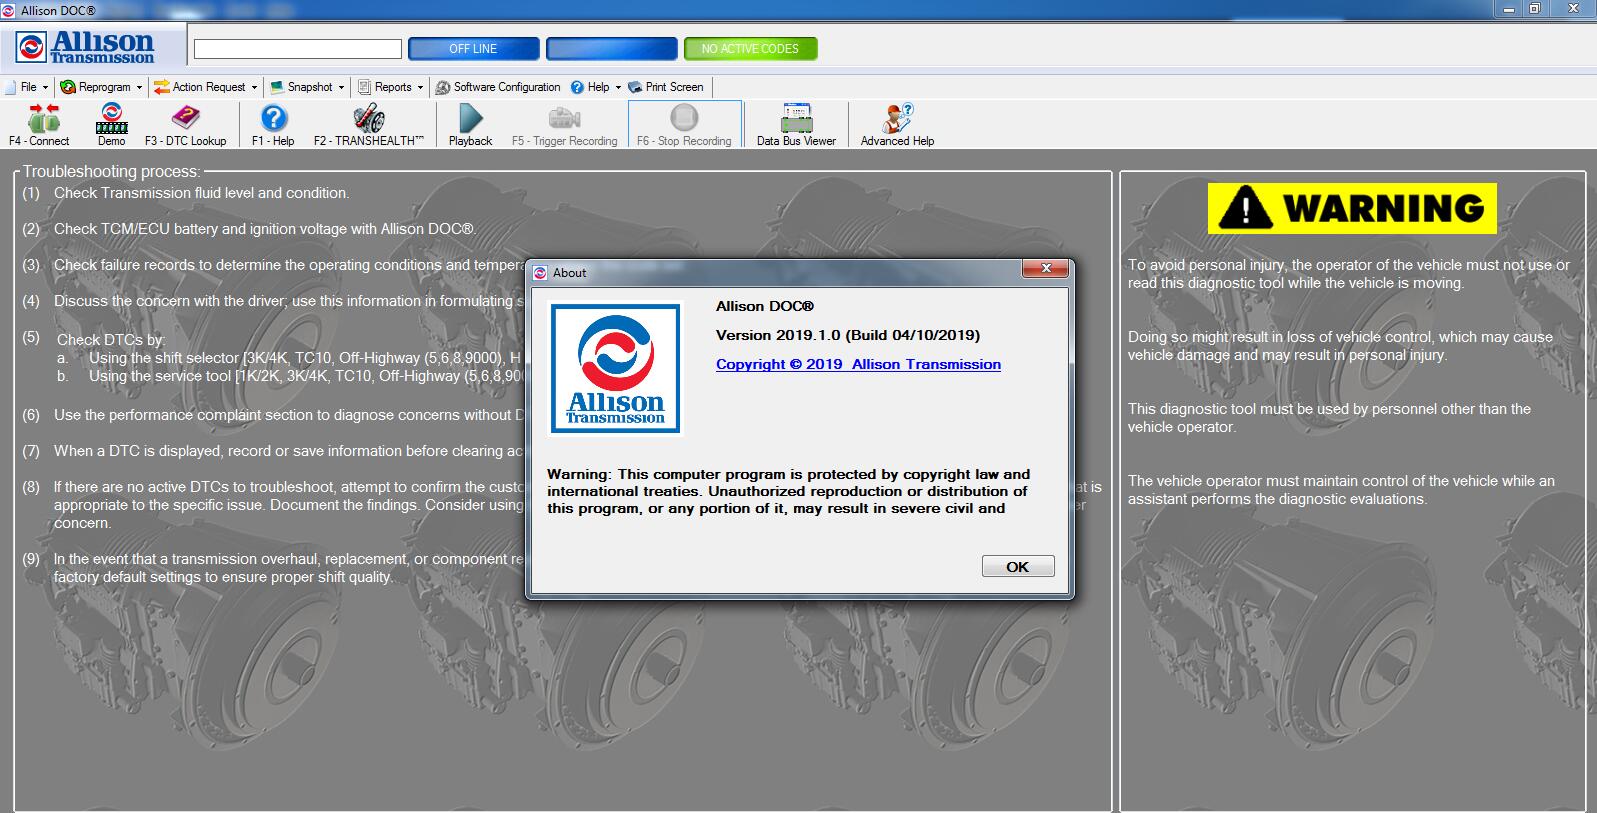The height and width of the screenshot is (813, 1597).
Task: Open the Reprogram menu
Action: pyautogui.click(x=101, y=87)
